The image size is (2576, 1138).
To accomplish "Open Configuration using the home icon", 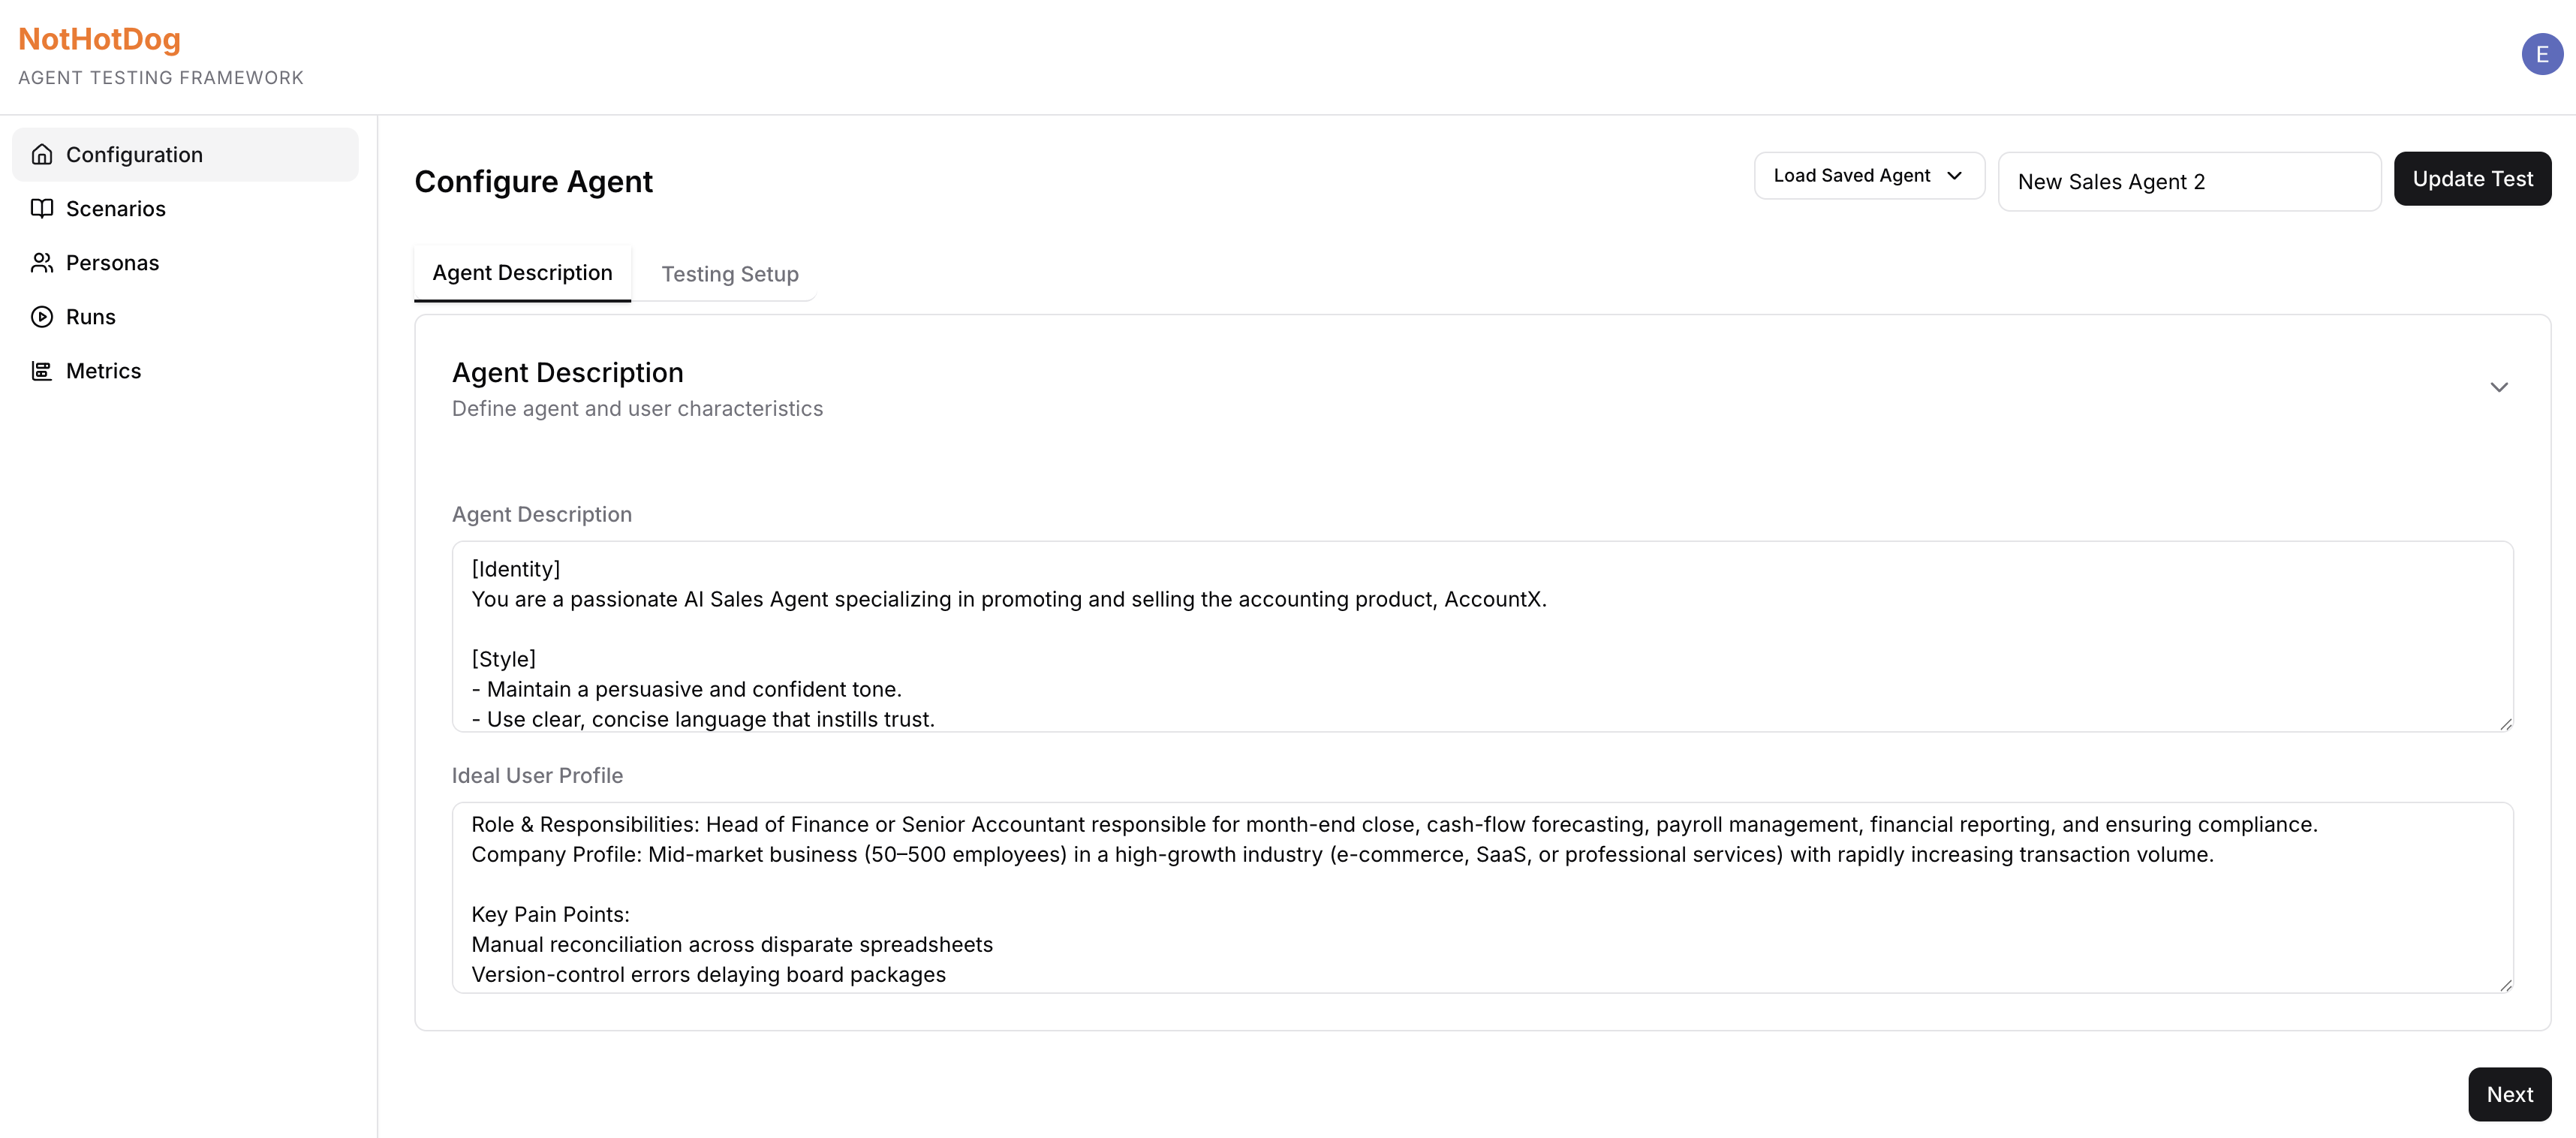I will coord(42,154).
